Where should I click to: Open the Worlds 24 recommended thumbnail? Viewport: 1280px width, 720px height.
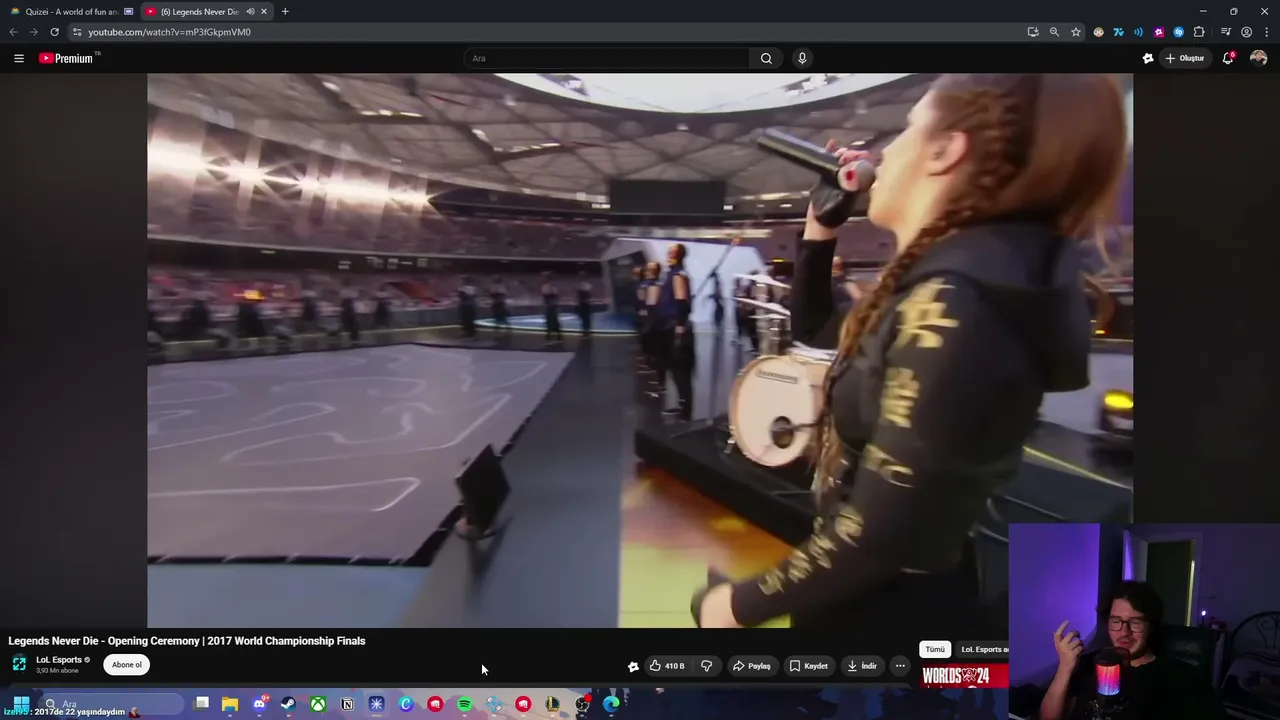964,676
